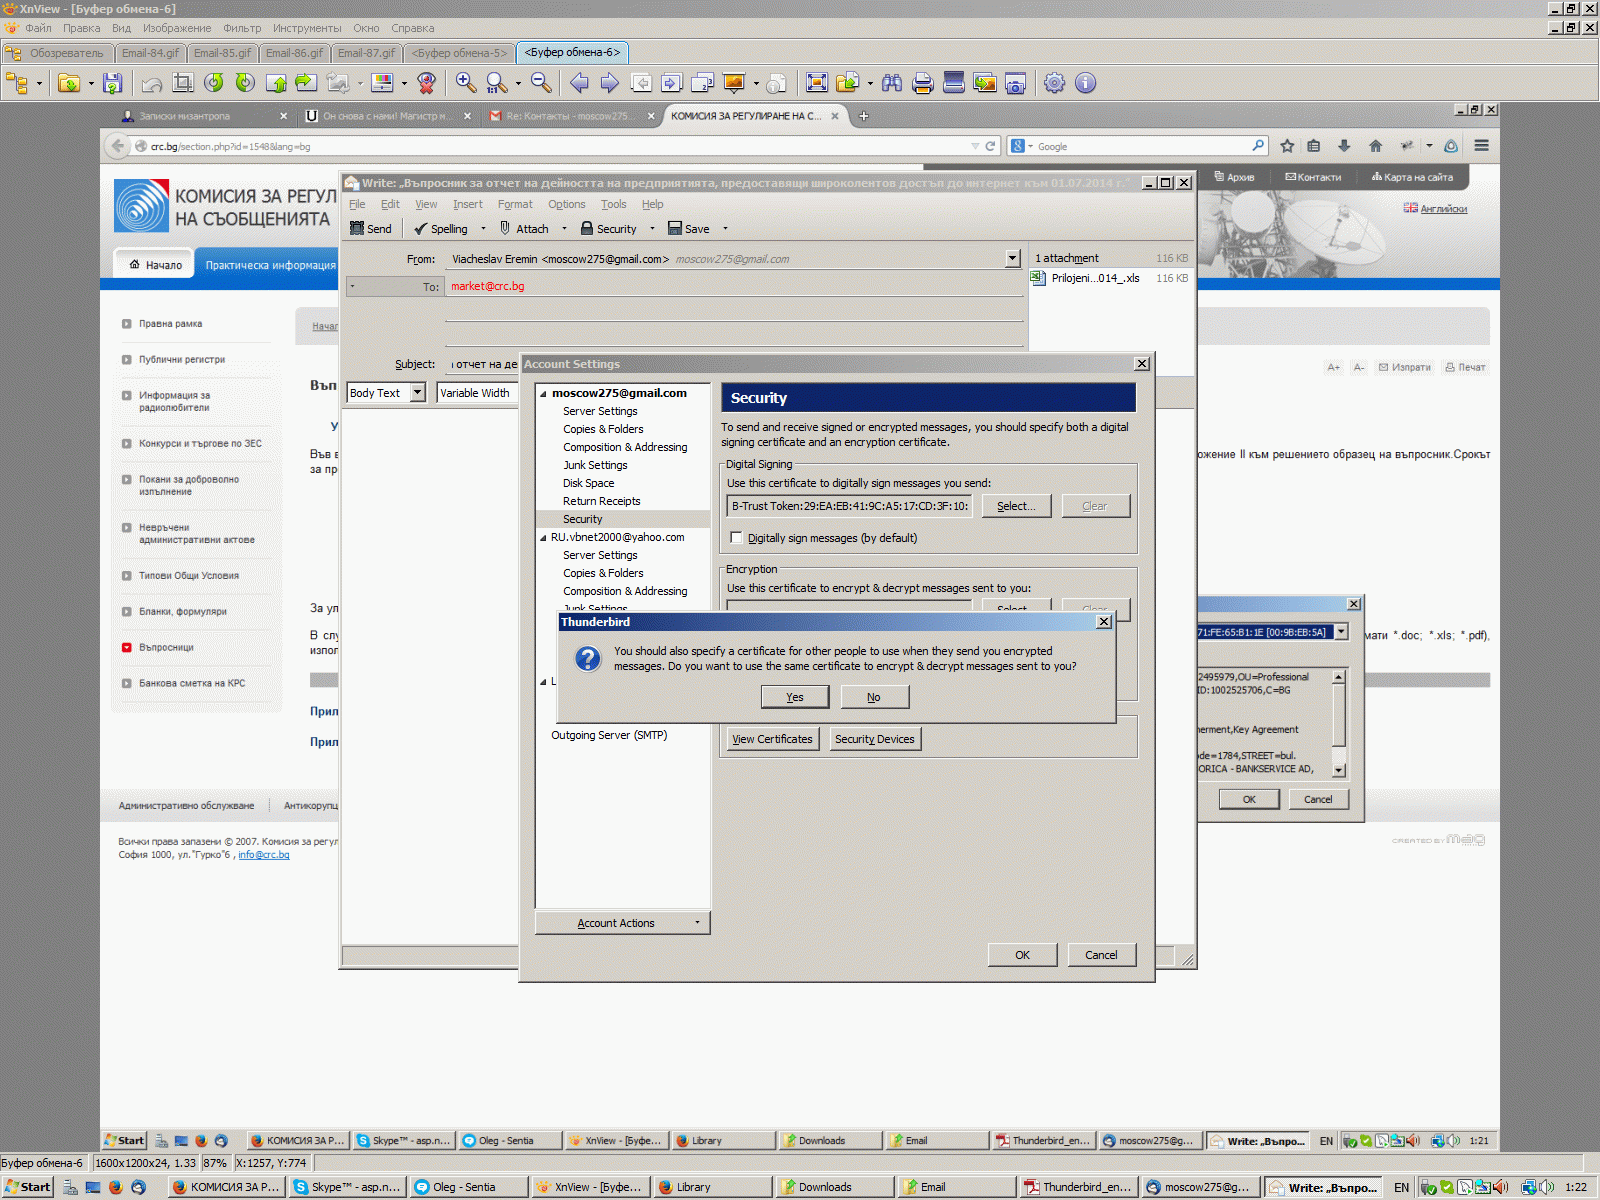Open the certificate dropdown in the rightmost dialog

(x=1341, y=632)
